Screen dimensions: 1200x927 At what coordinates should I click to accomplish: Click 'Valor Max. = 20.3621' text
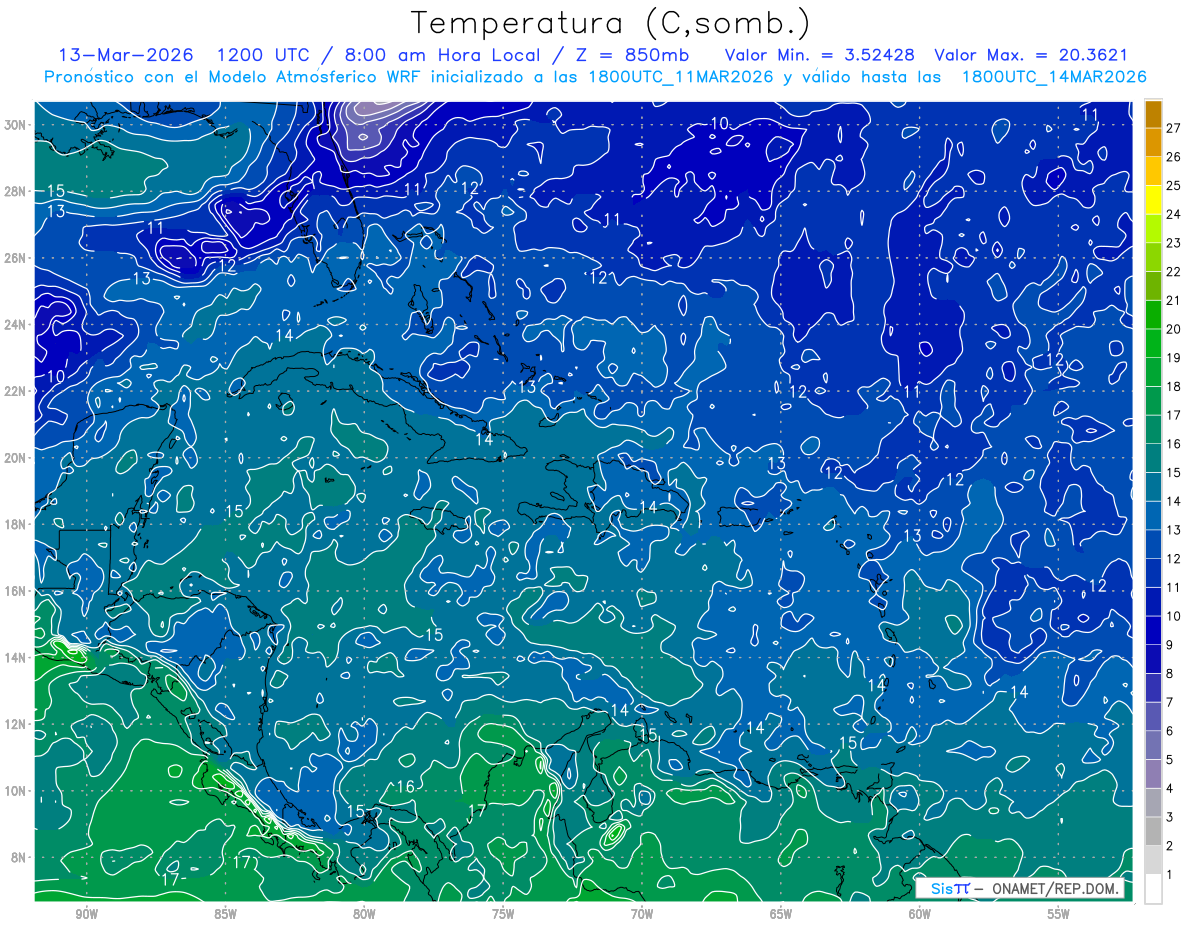pos(1031,55)
